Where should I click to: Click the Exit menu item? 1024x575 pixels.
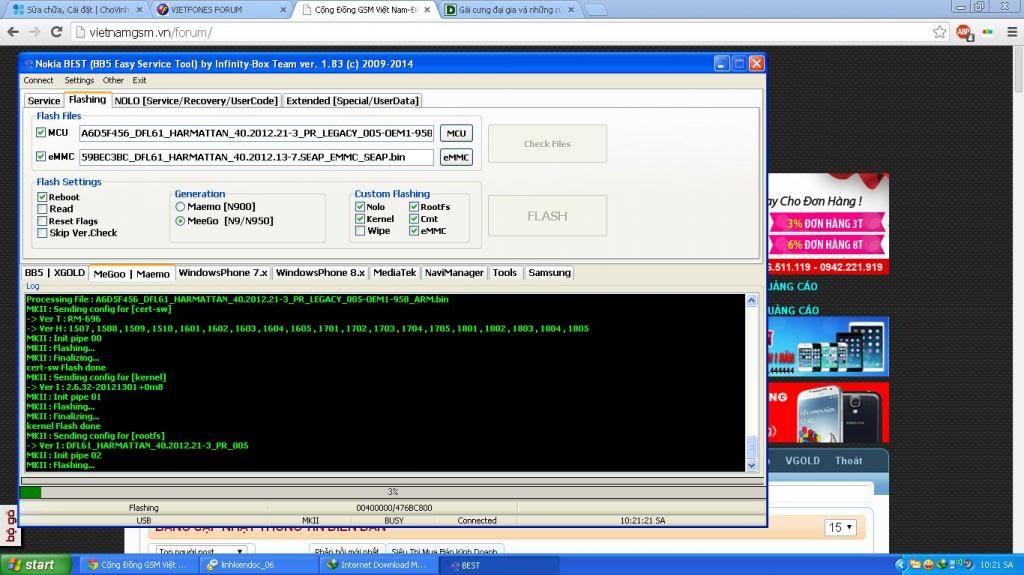140,80
